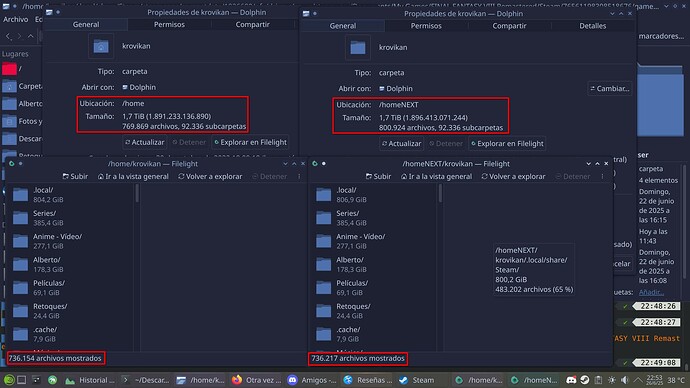Click the clipboard tray icon
The width and height of the screenshot is (690, 388).
point(598,380)
